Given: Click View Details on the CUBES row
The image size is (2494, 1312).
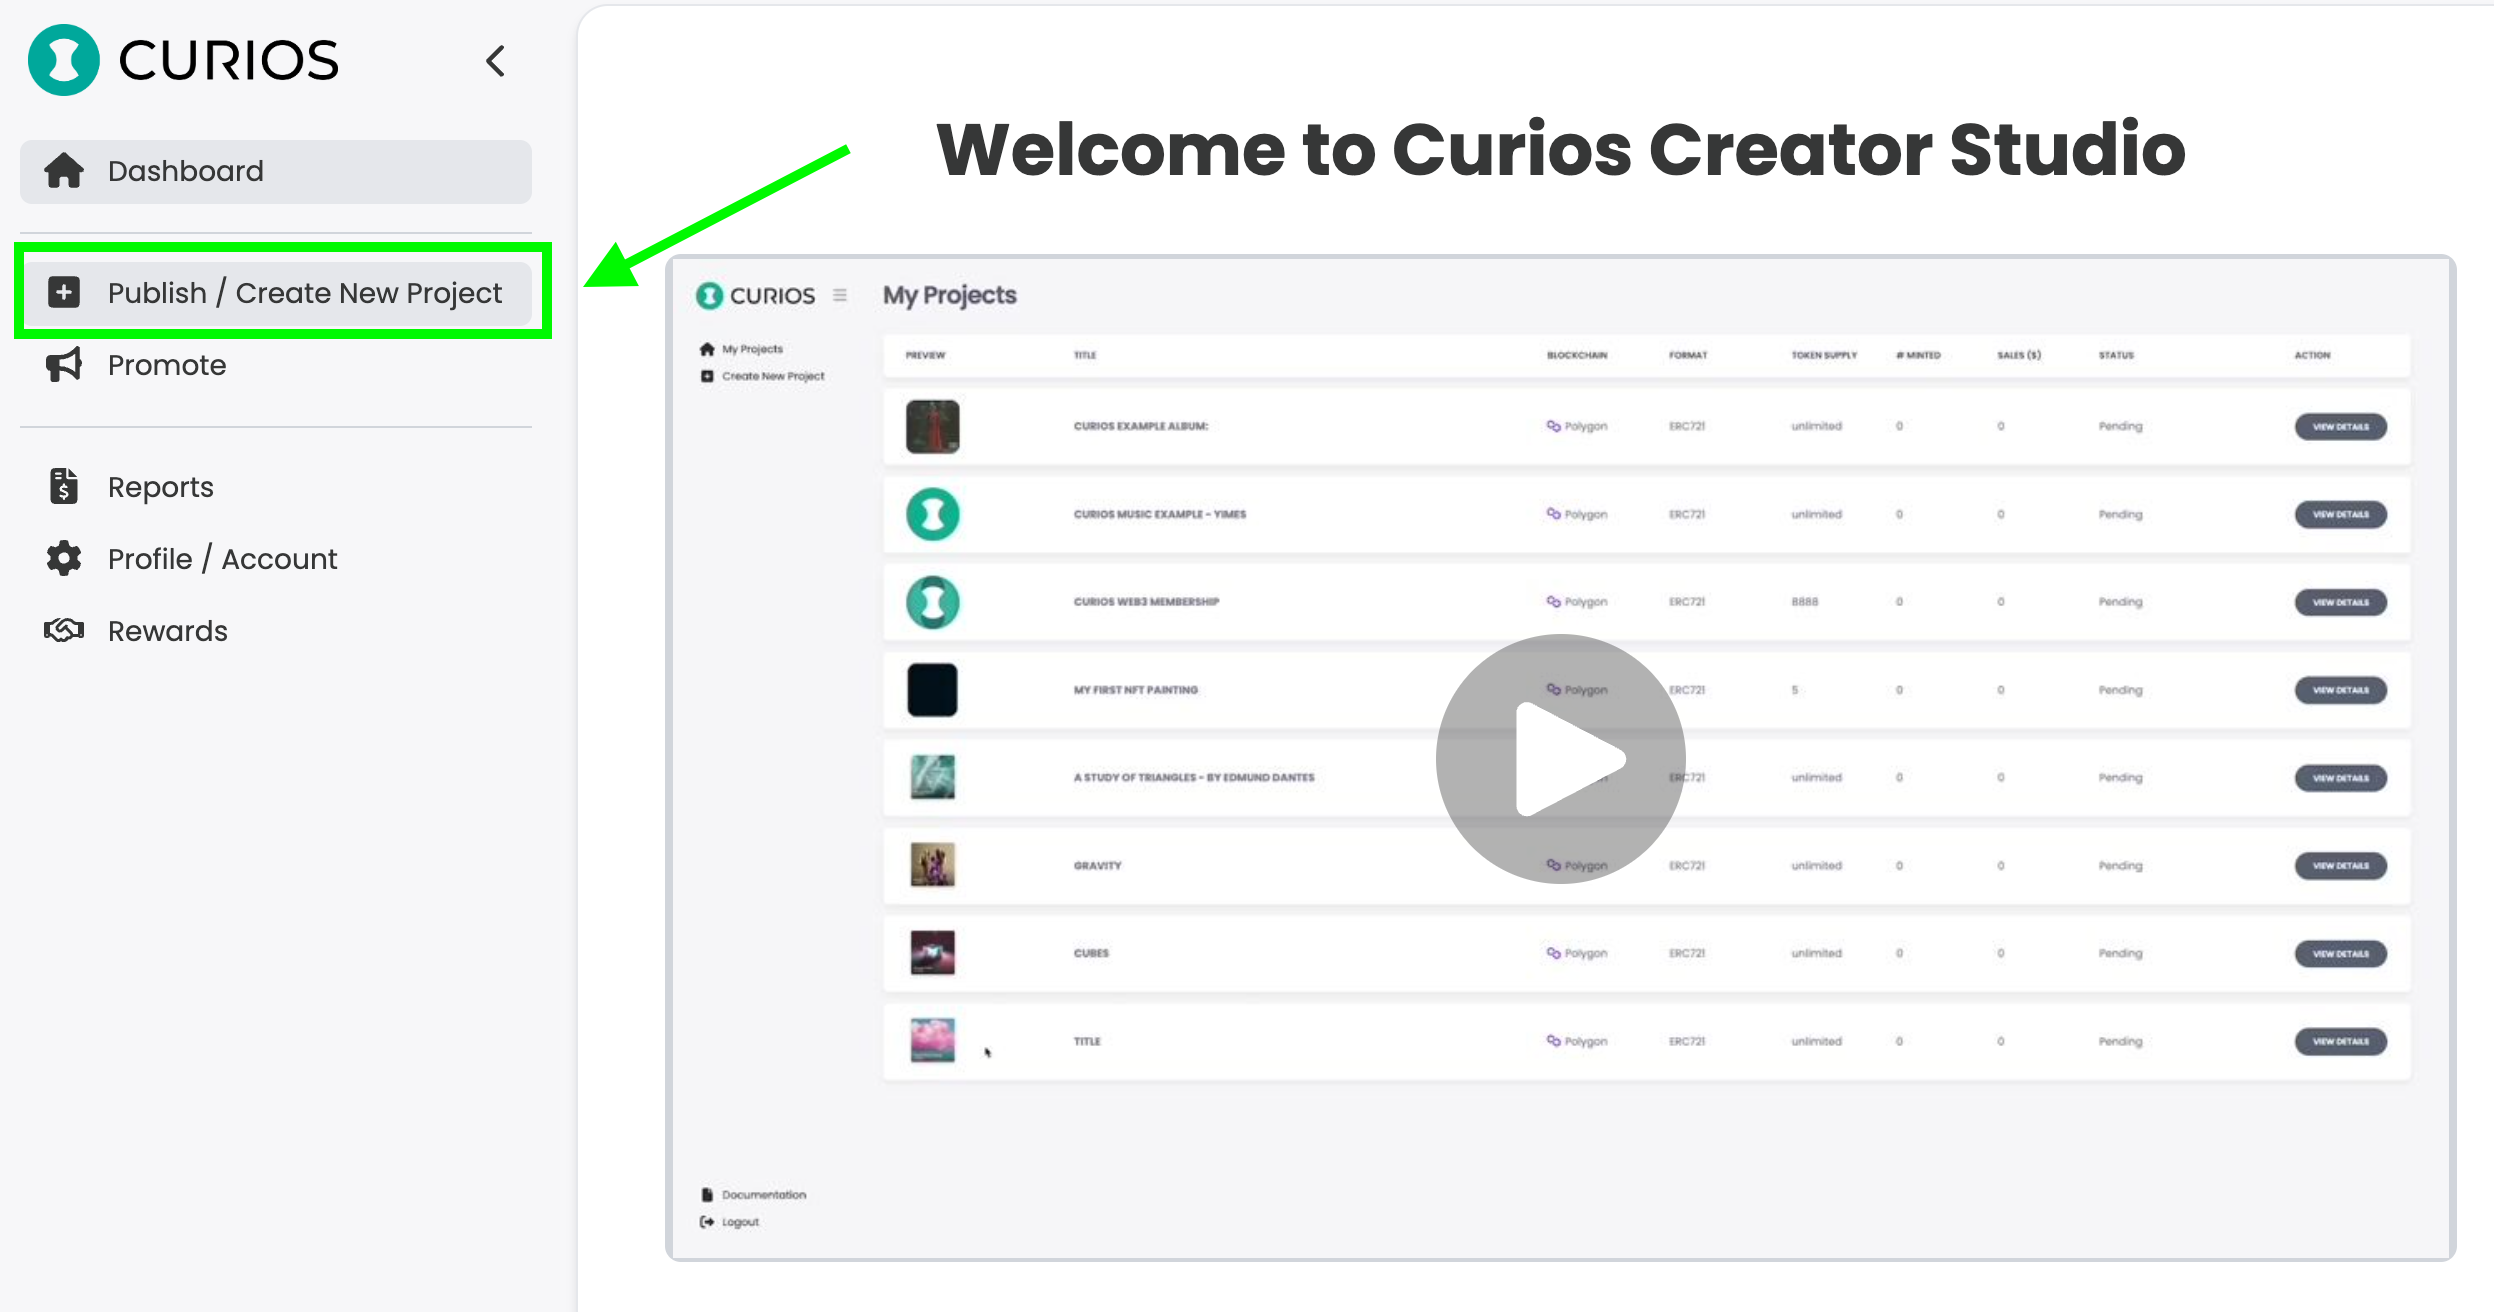Looking at the screenshot, I should pyautogui.click(x=2340, y=953).
